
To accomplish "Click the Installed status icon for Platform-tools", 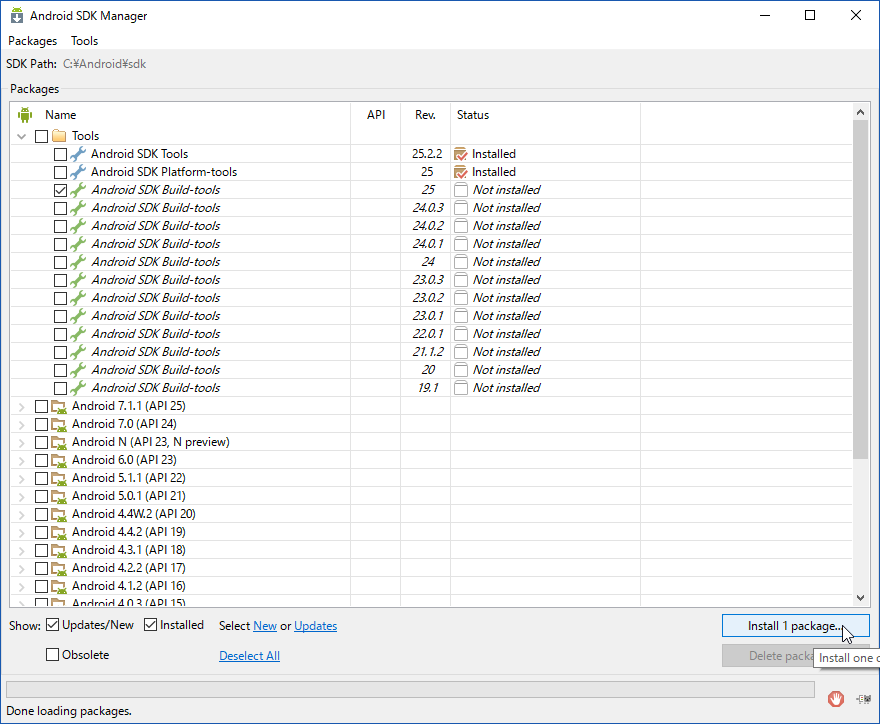I will tap(461, 172).
